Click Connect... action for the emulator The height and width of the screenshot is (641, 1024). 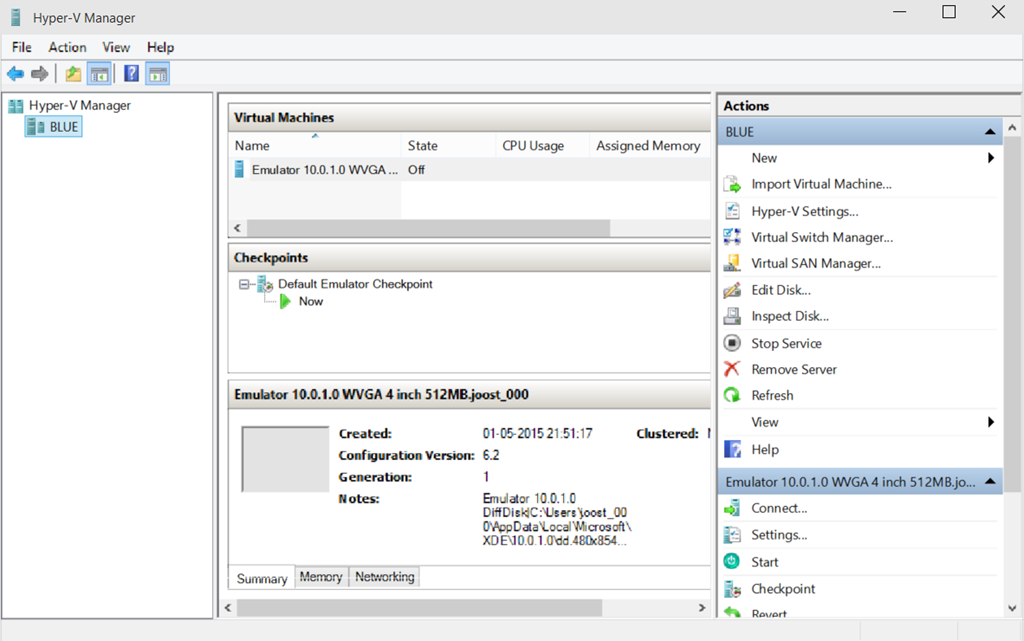[779, 508]
